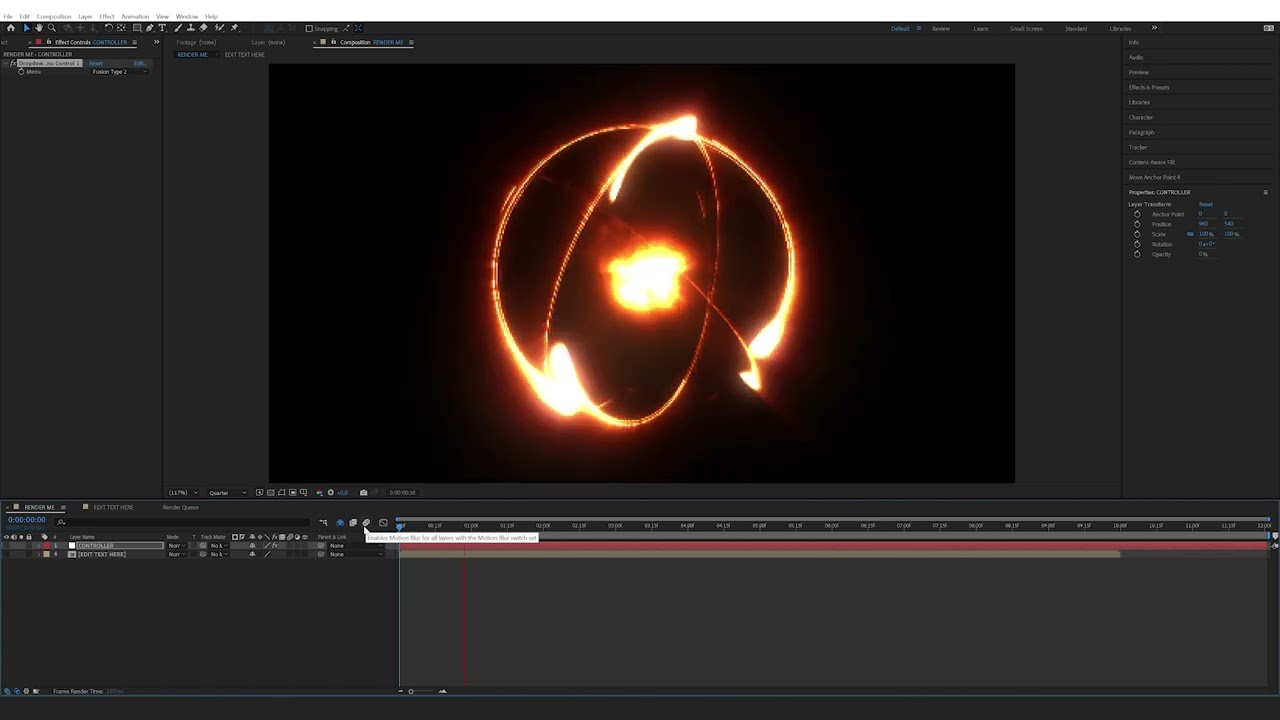Switch to EDIT TEXT HERE timeline tab
The width and height of the screenshot is (1280, 720).
click(113, 507)
